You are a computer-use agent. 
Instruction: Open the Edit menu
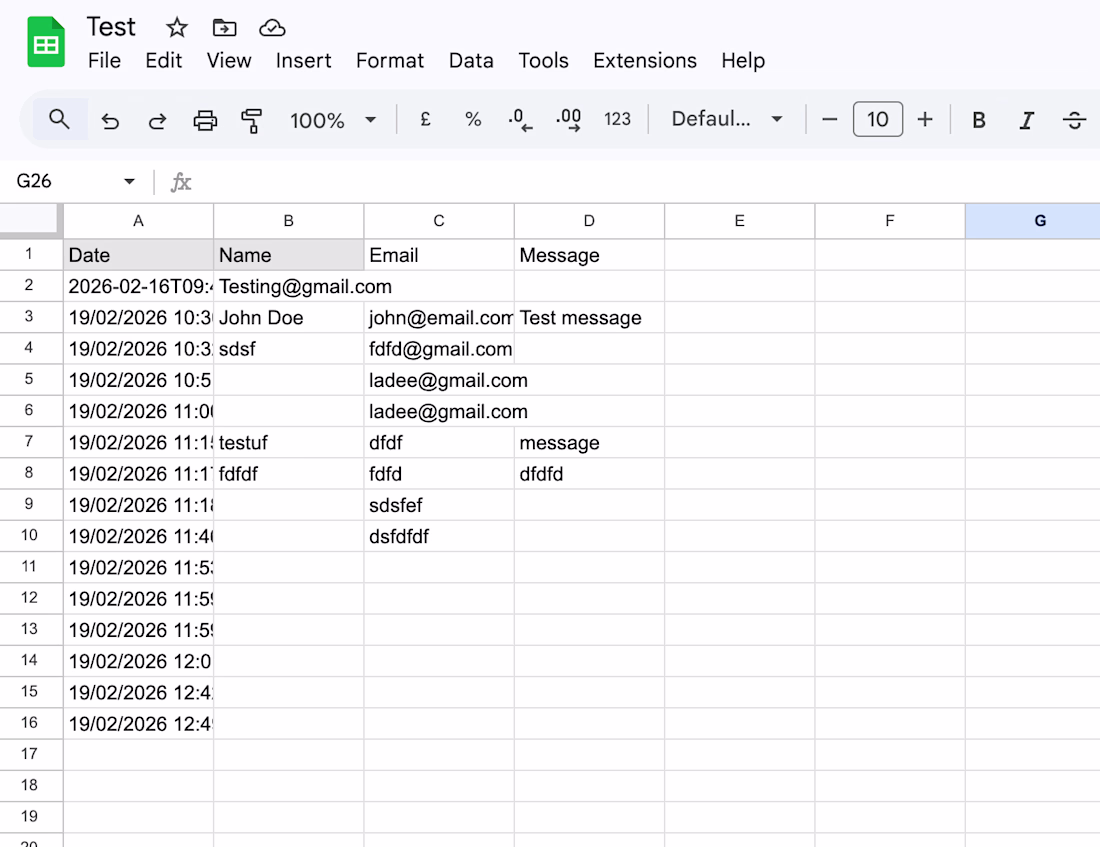click(x=163, y=61)
